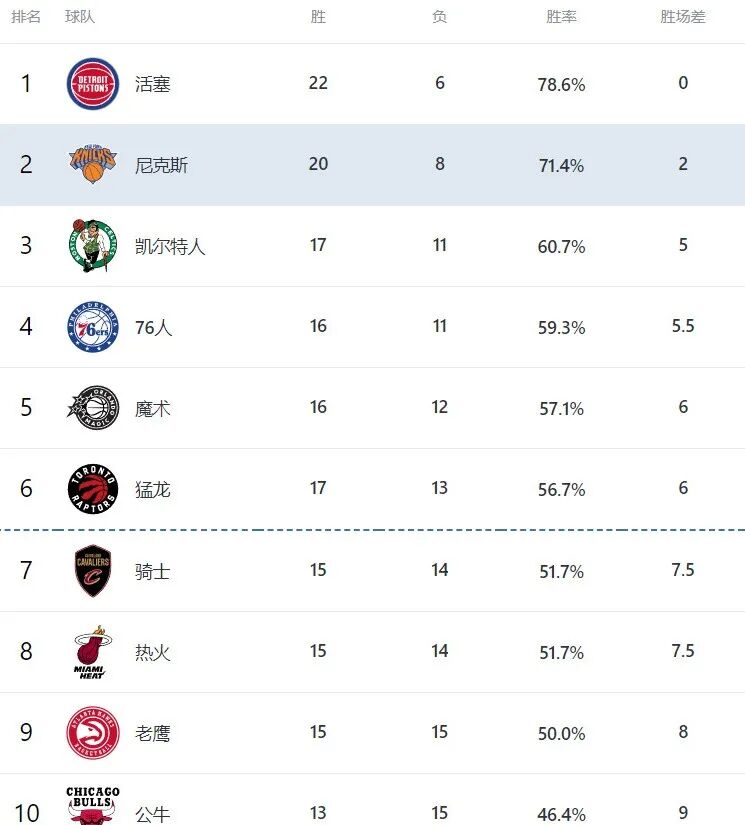This screenshot has width=745, height=825.
Task: Open the 尼克斯 team name link
Action: tap(161, 165)
